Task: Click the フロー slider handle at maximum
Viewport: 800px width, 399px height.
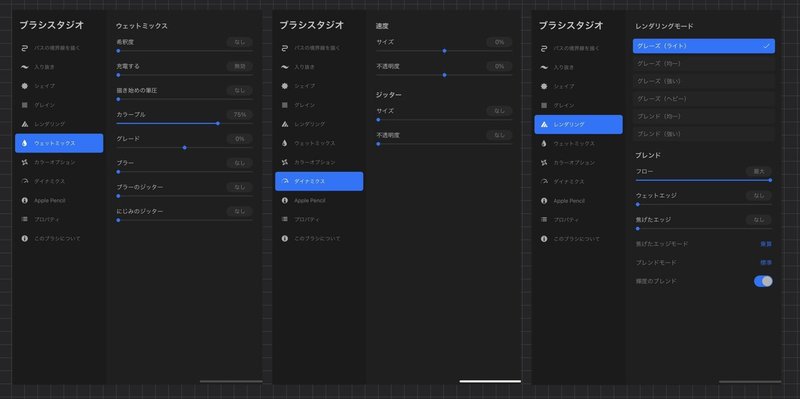Action: click(x=770, y=180)
